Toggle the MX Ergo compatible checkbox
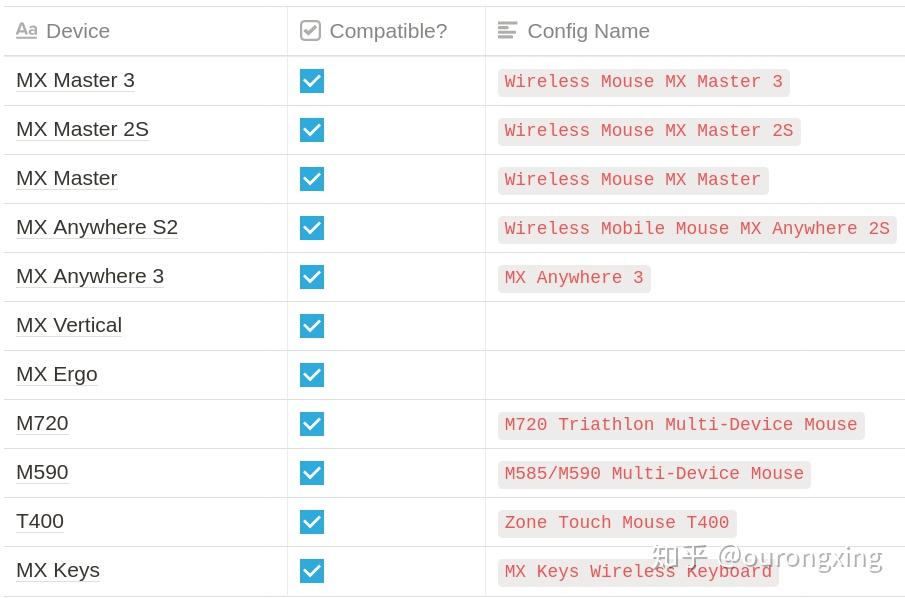Screen dimensions: 905x598 312,375
